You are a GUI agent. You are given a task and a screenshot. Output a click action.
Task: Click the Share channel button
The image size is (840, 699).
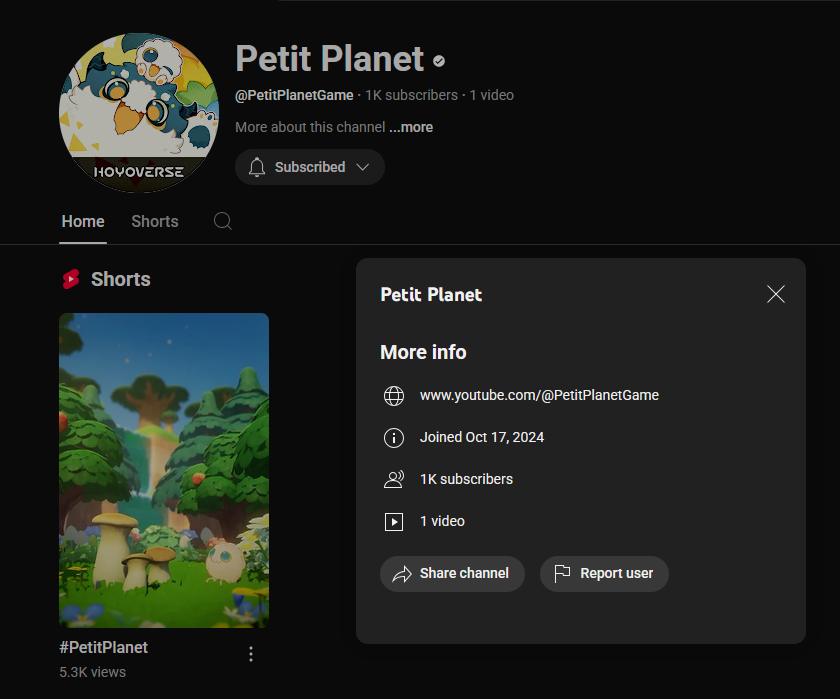(x=452, y=574)
